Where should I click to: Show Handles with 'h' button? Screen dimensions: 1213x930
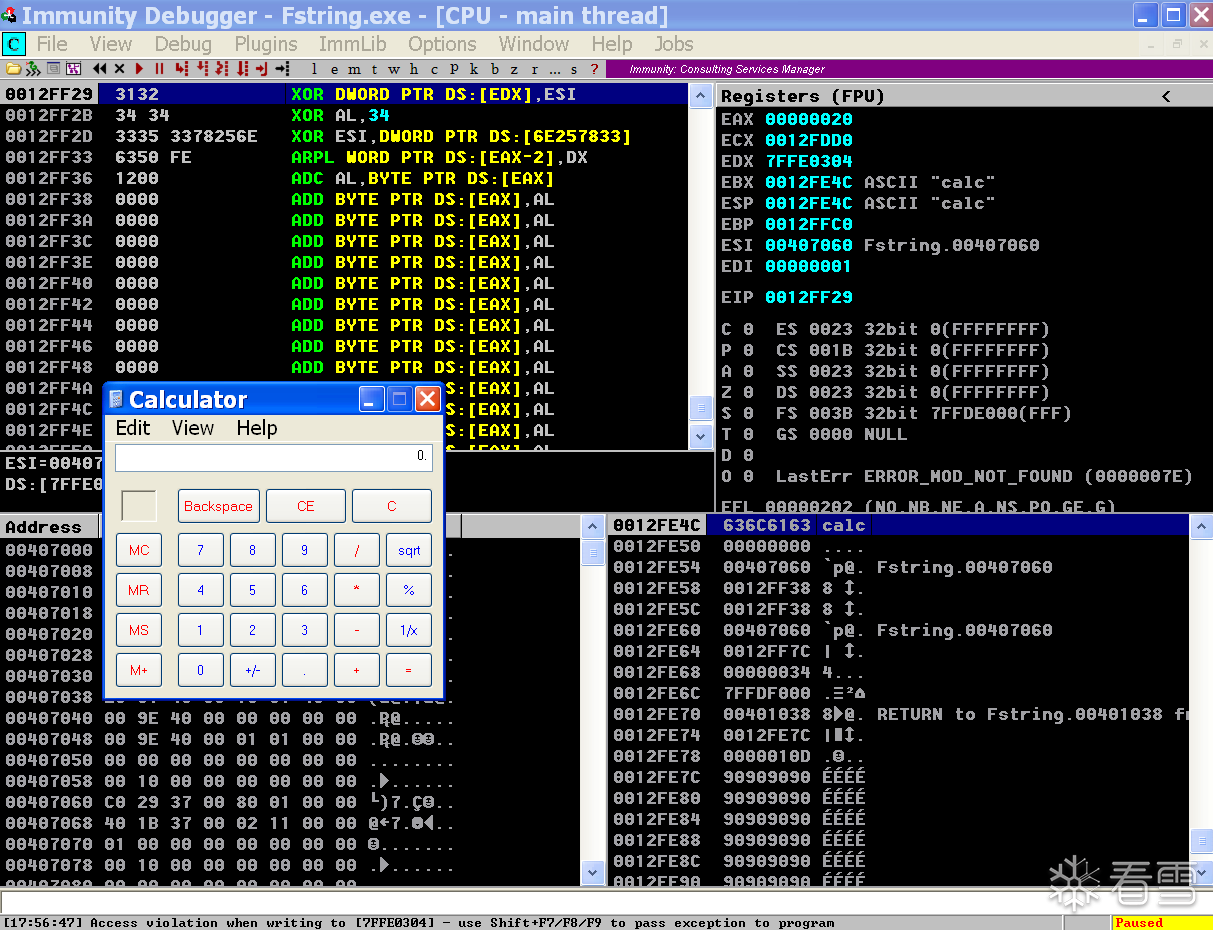tap(414, 69)
